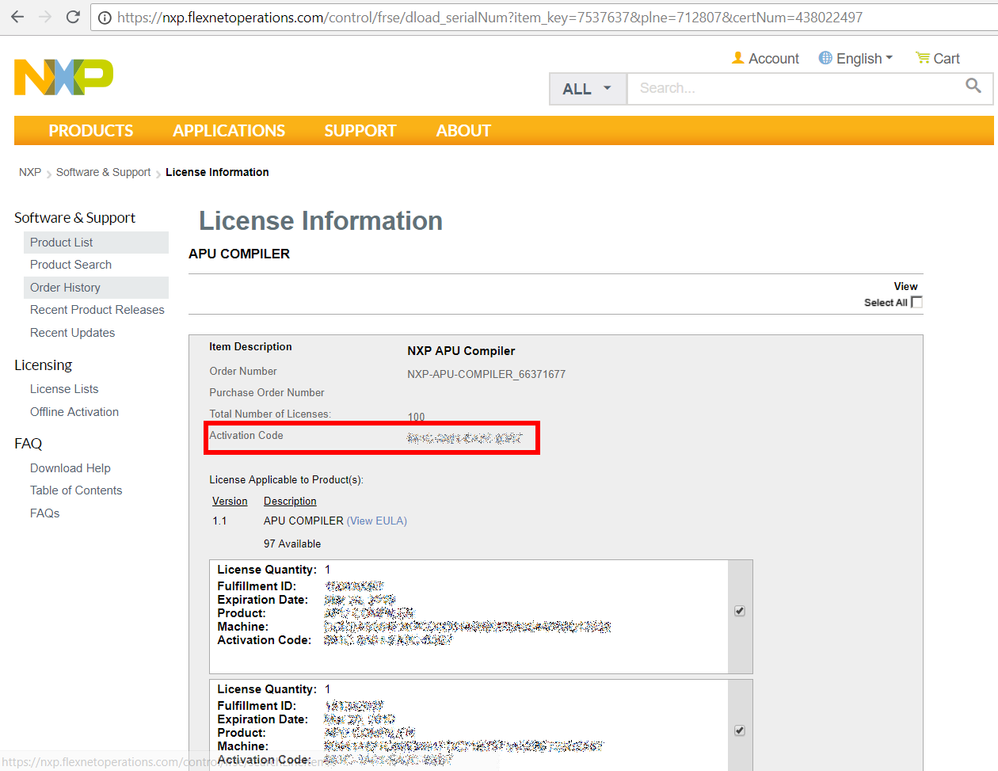This screenshot has height=771, width=998.
Task: Open the ALL search category dropdown
Action: click(x=587, y=88)
